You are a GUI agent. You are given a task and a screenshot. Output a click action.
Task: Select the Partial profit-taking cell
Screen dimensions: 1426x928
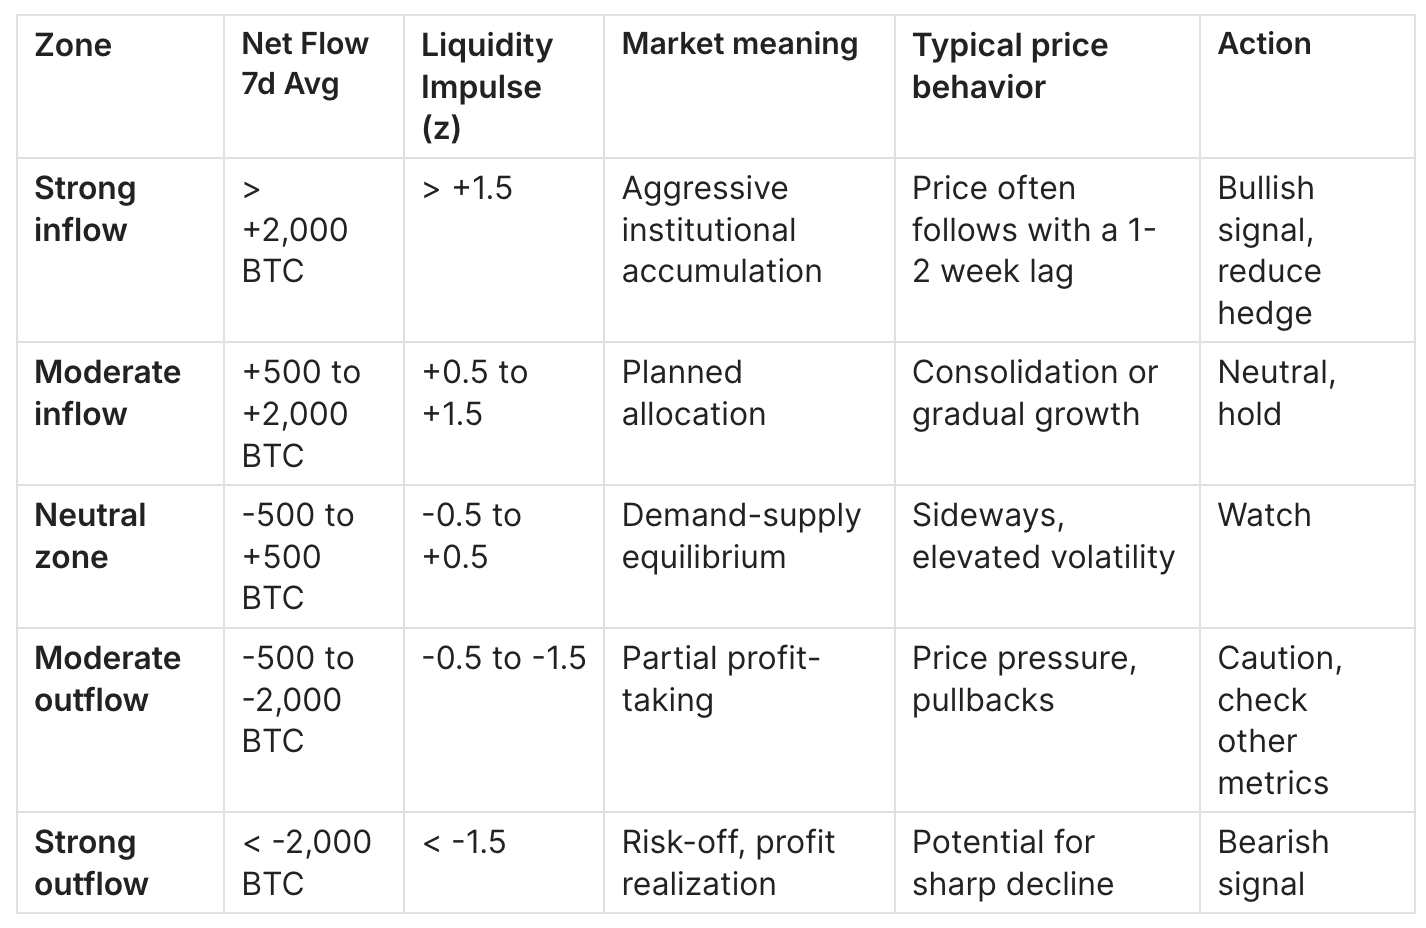pos(720,679)
